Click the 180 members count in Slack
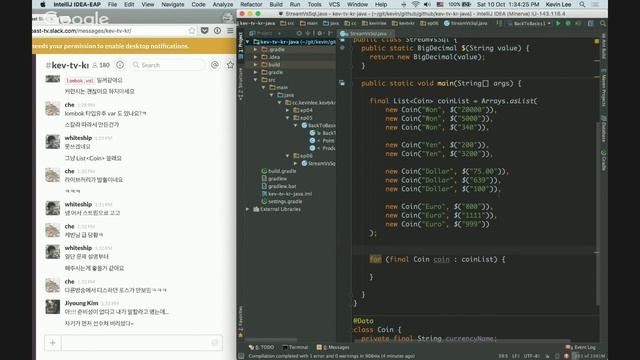This screenshot has height=360, width=640. tap(101, 65)
